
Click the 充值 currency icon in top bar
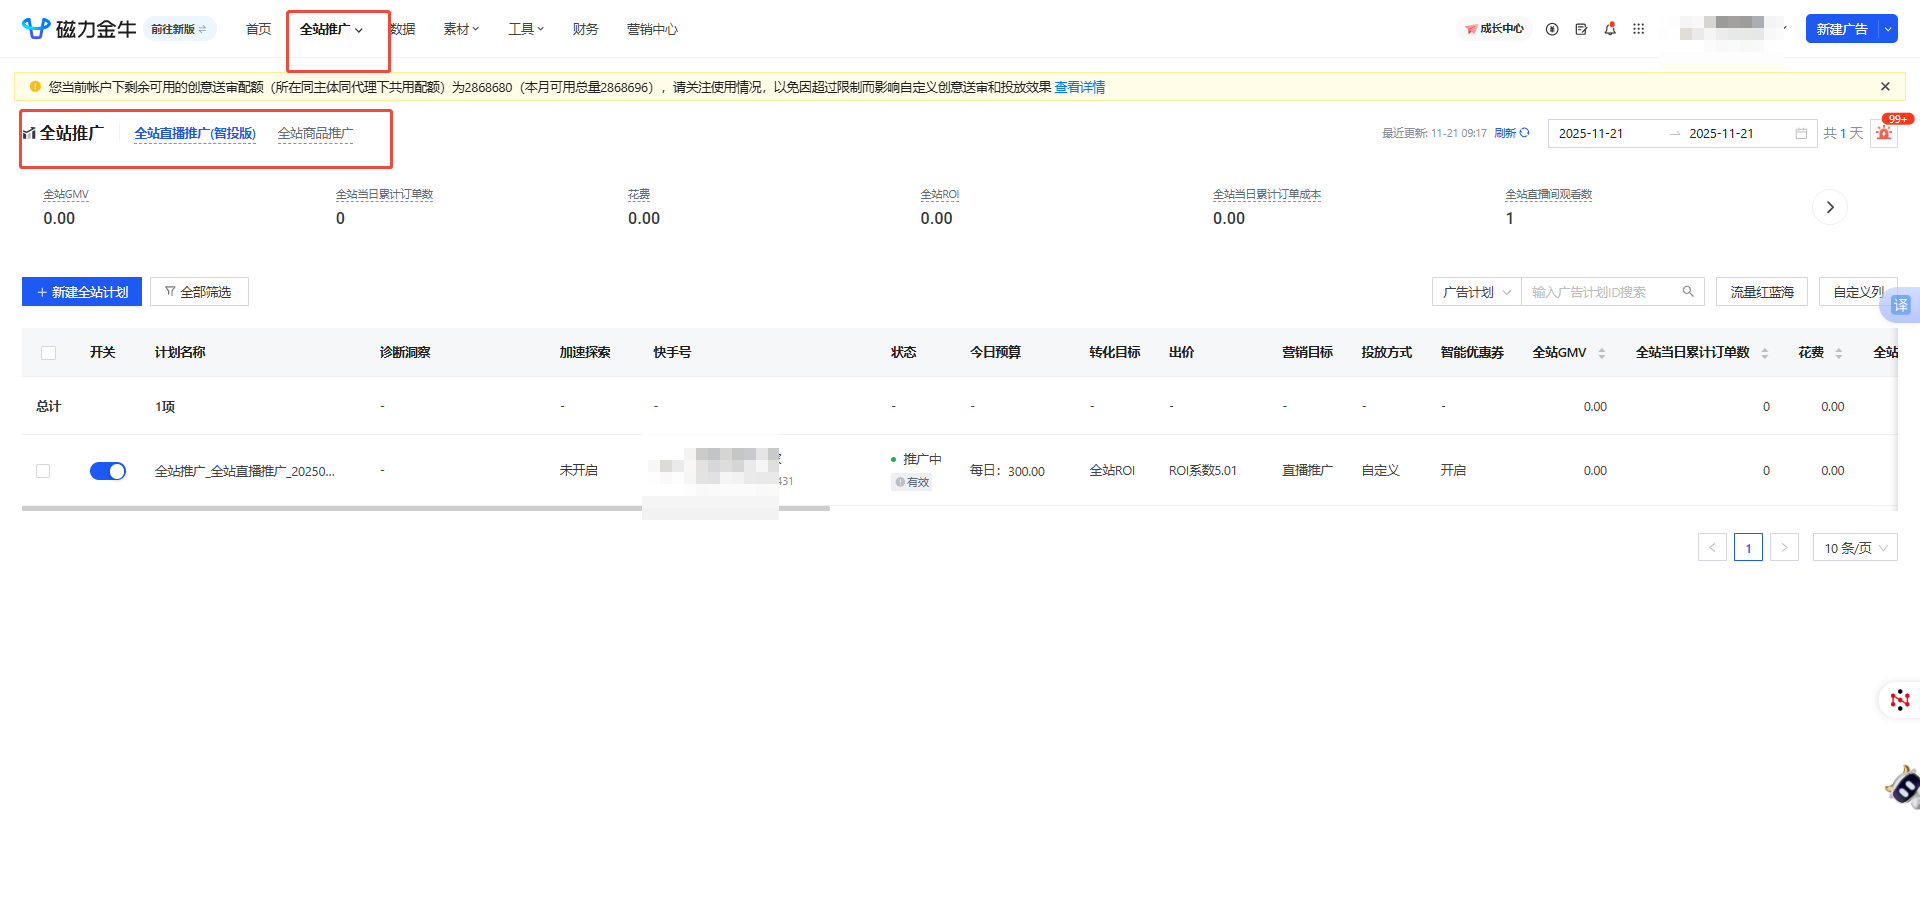coord(1552,29)
